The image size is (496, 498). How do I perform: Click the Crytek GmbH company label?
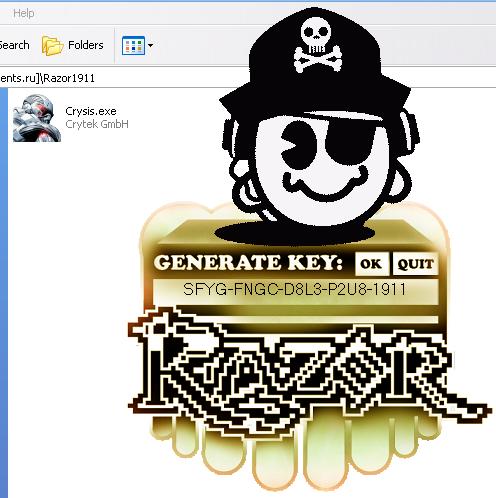click(x=97, y=124)
